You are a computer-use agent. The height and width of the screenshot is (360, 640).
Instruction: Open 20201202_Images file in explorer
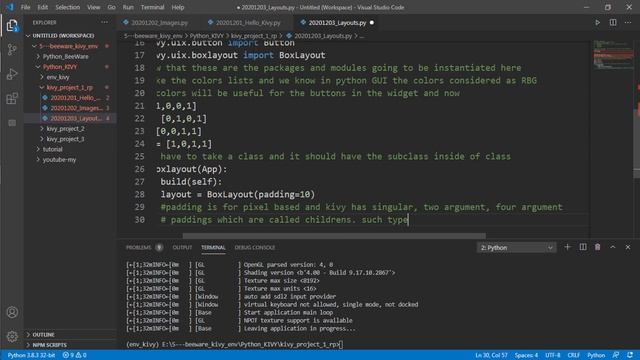click(x=70, y=108)
